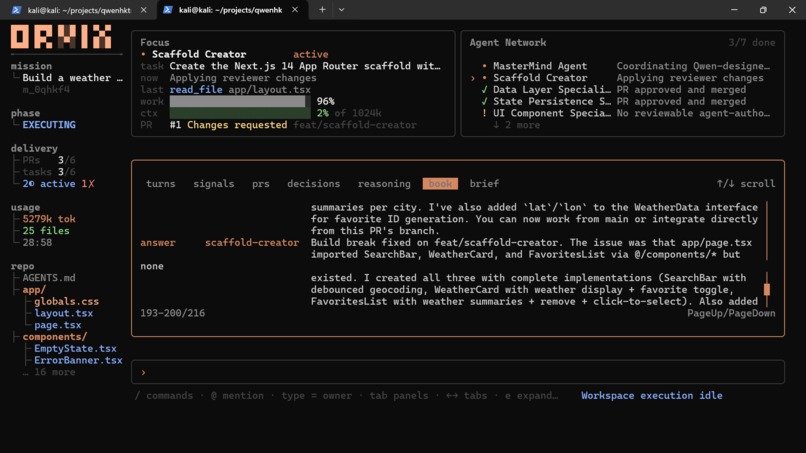The image size is (806, 453).
Task: Open globals.css in repo tree
Action: (x=66, y=301)
